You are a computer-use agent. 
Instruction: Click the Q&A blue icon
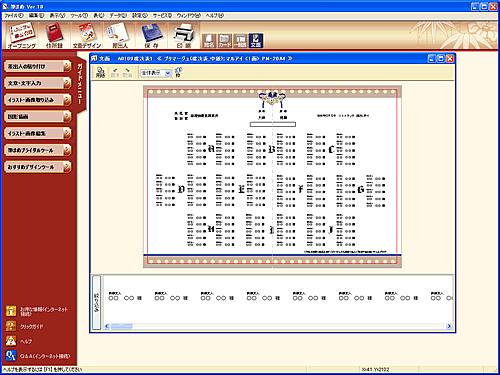(11, 356)
